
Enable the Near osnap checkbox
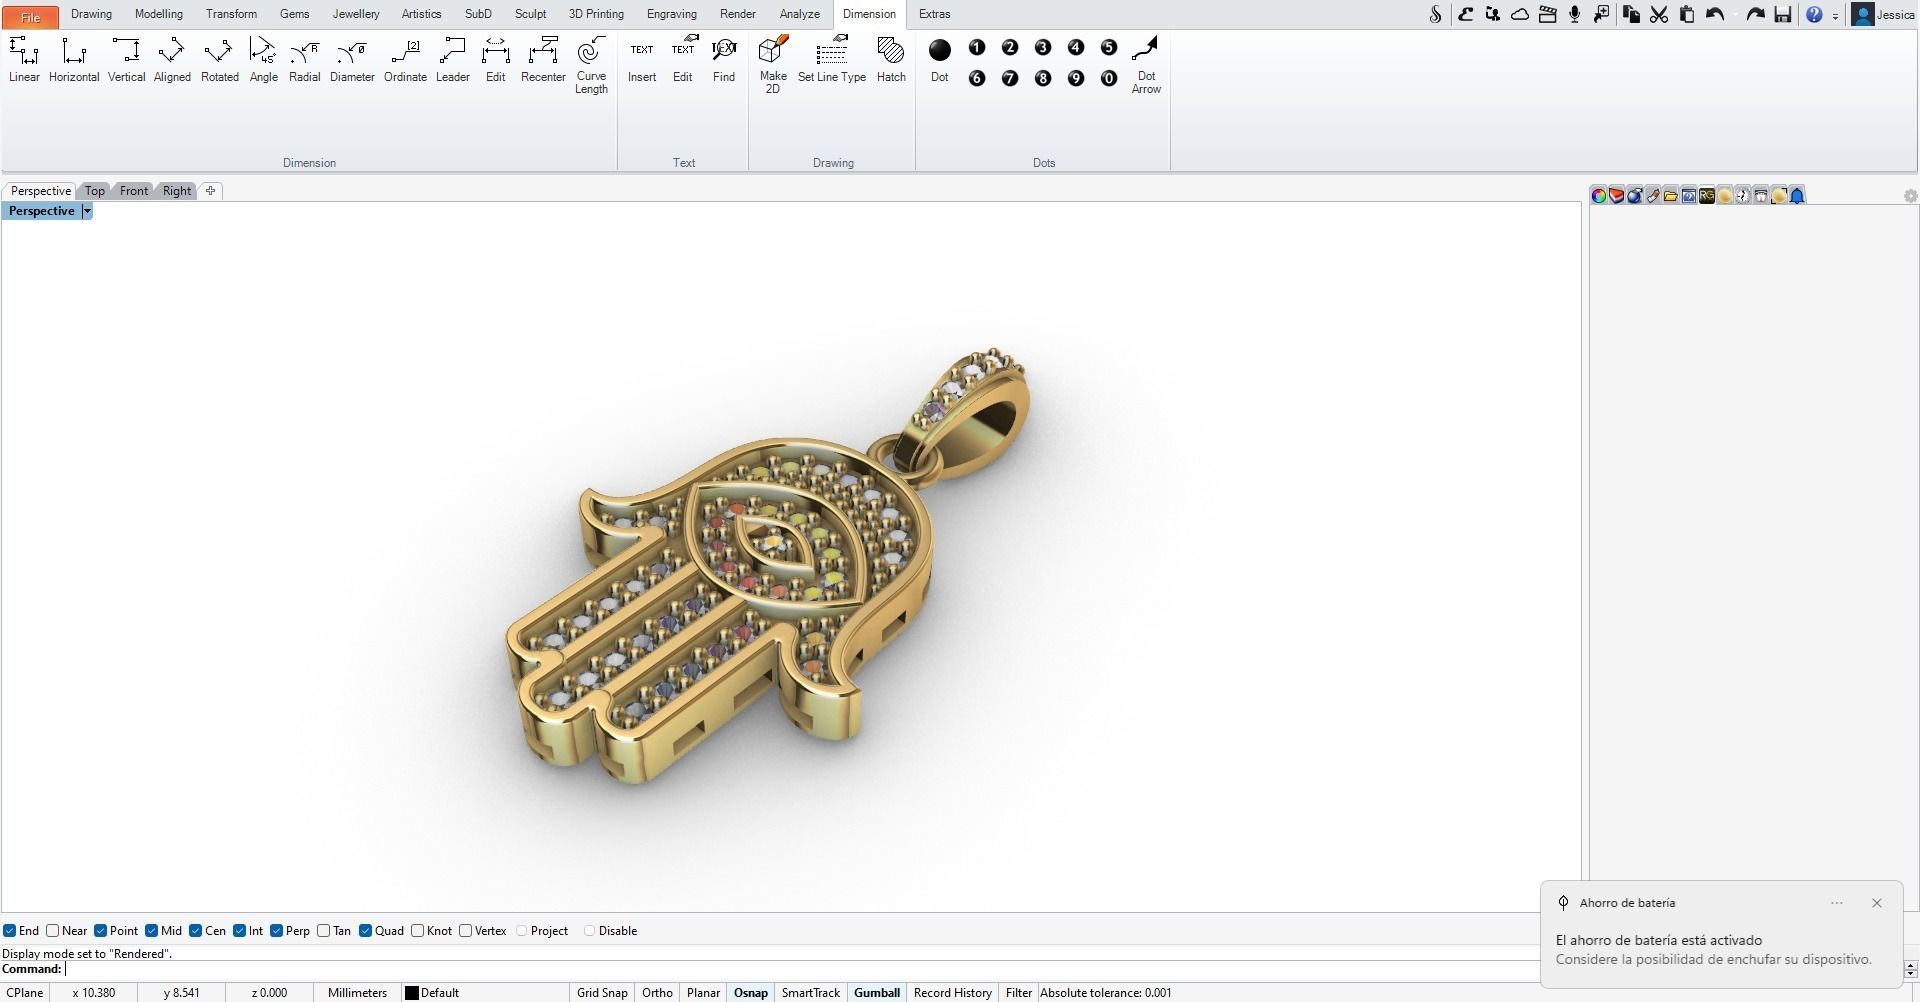pos(53,931)
